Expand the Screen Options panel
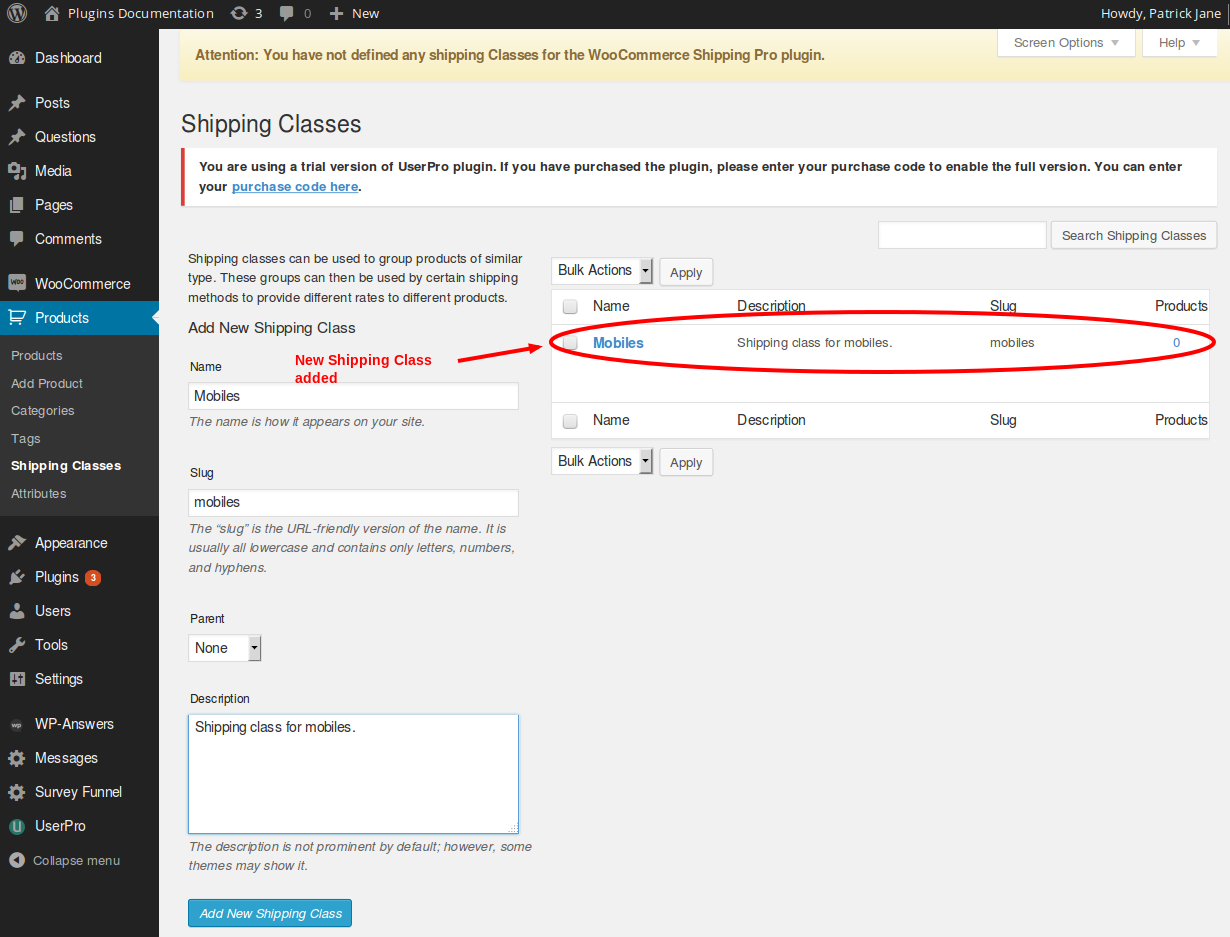This screenshot has width=1230, height=937. 1066,43
